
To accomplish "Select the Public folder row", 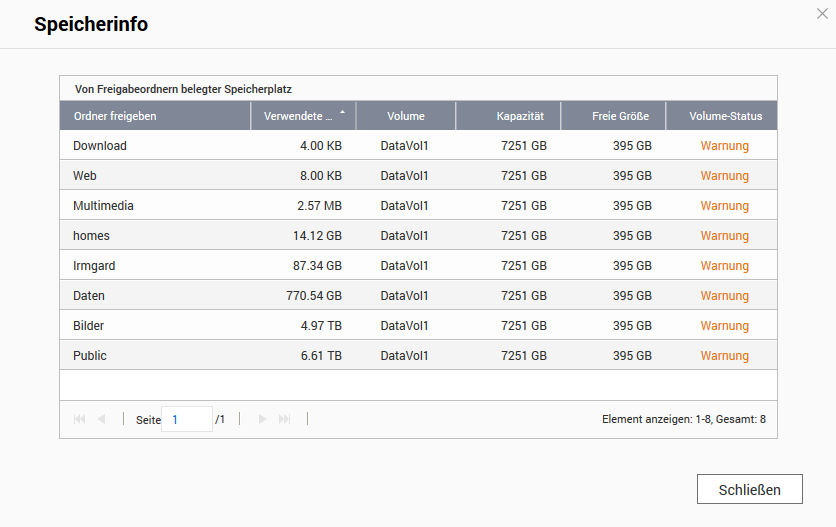I will [418, 355].
